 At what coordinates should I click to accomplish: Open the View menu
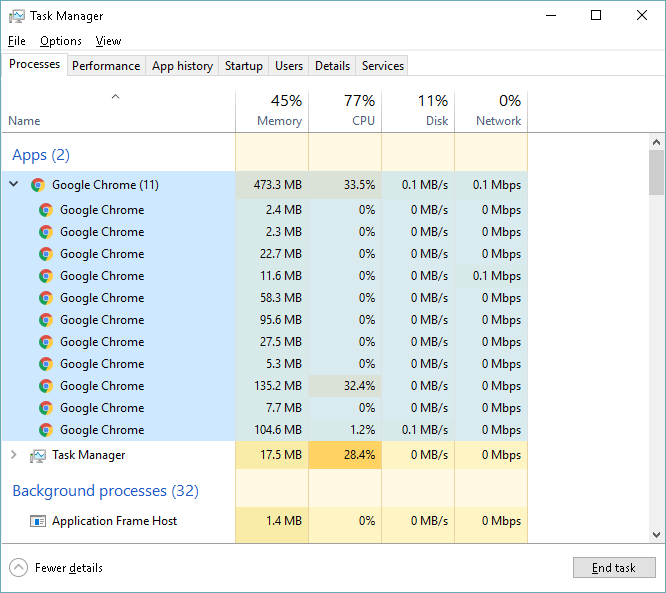tap(108, 41)
